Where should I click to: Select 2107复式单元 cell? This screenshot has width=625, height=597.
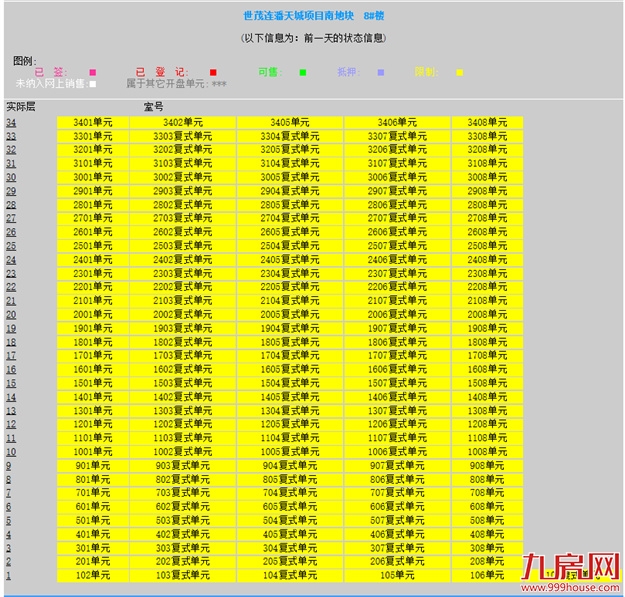(397, 301)
